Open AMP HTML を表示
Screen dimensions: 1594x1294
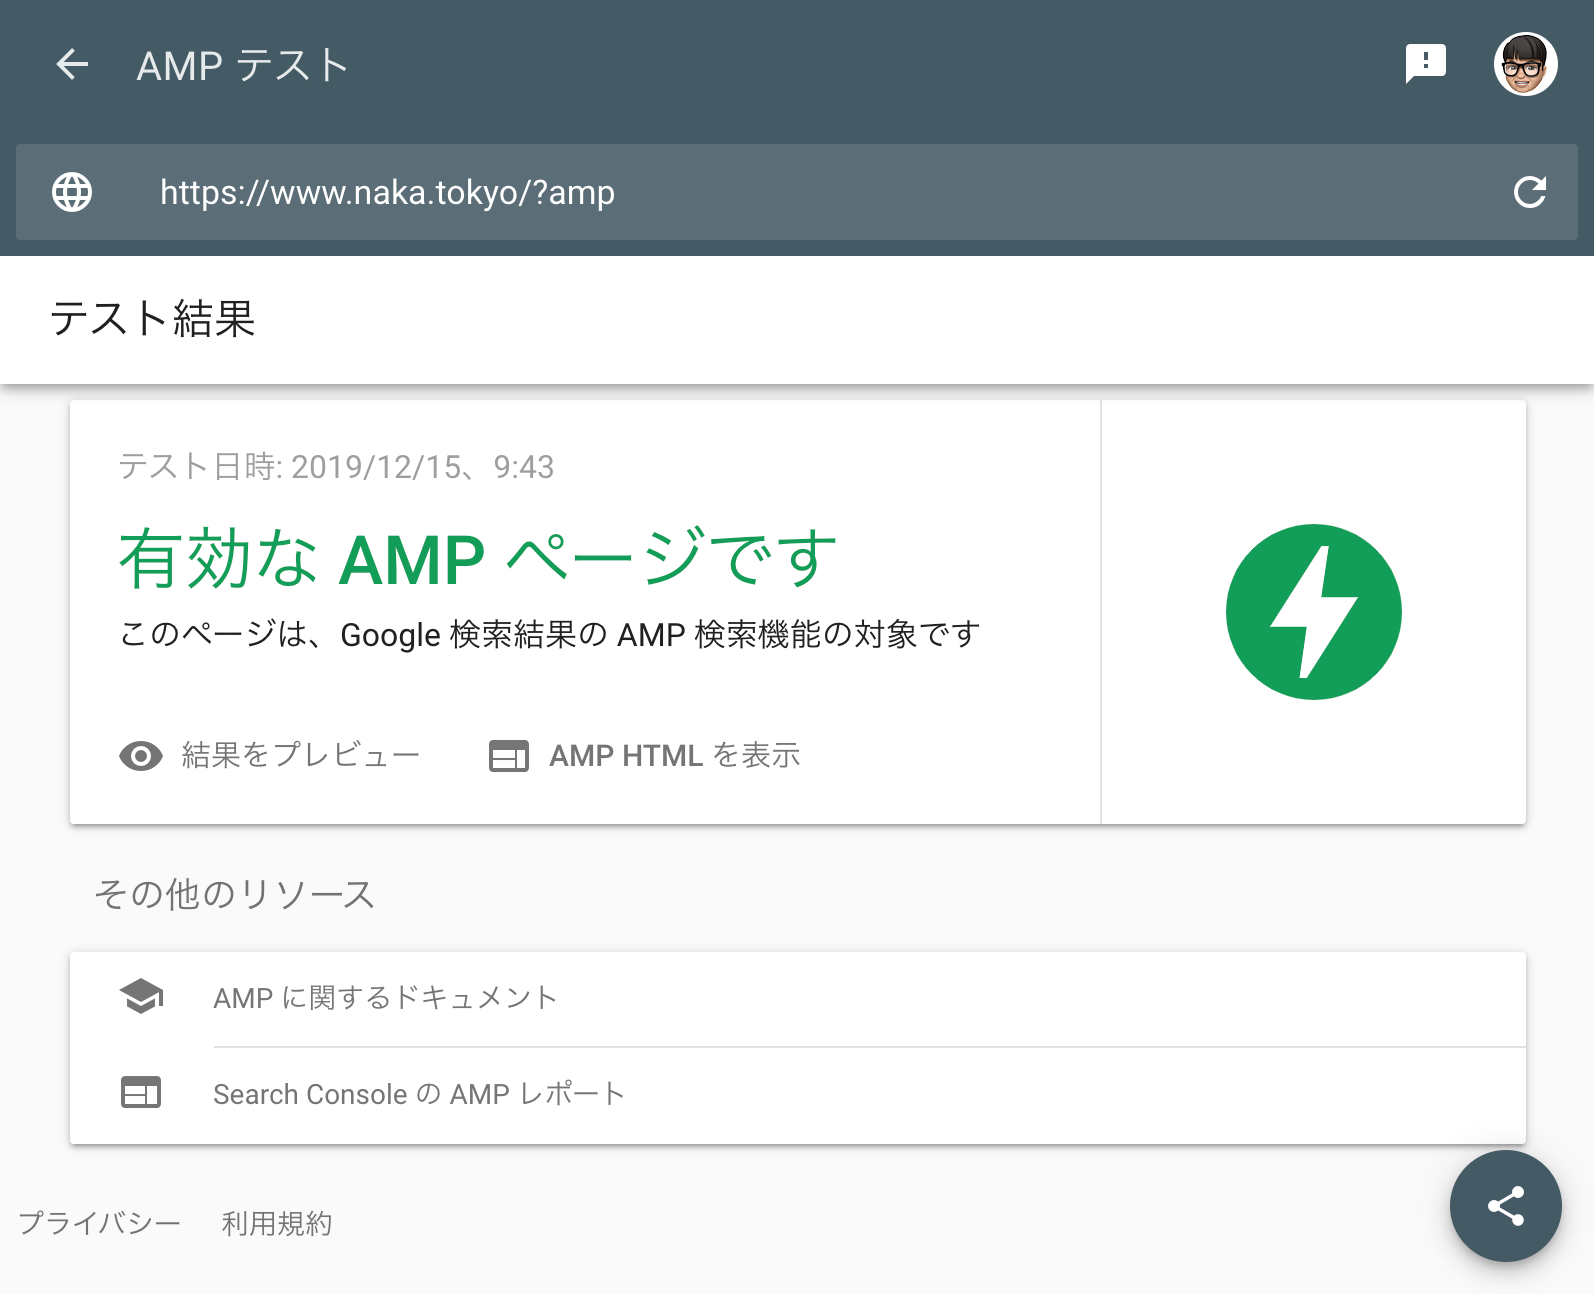pyautogui.click(x=675, y=755)
